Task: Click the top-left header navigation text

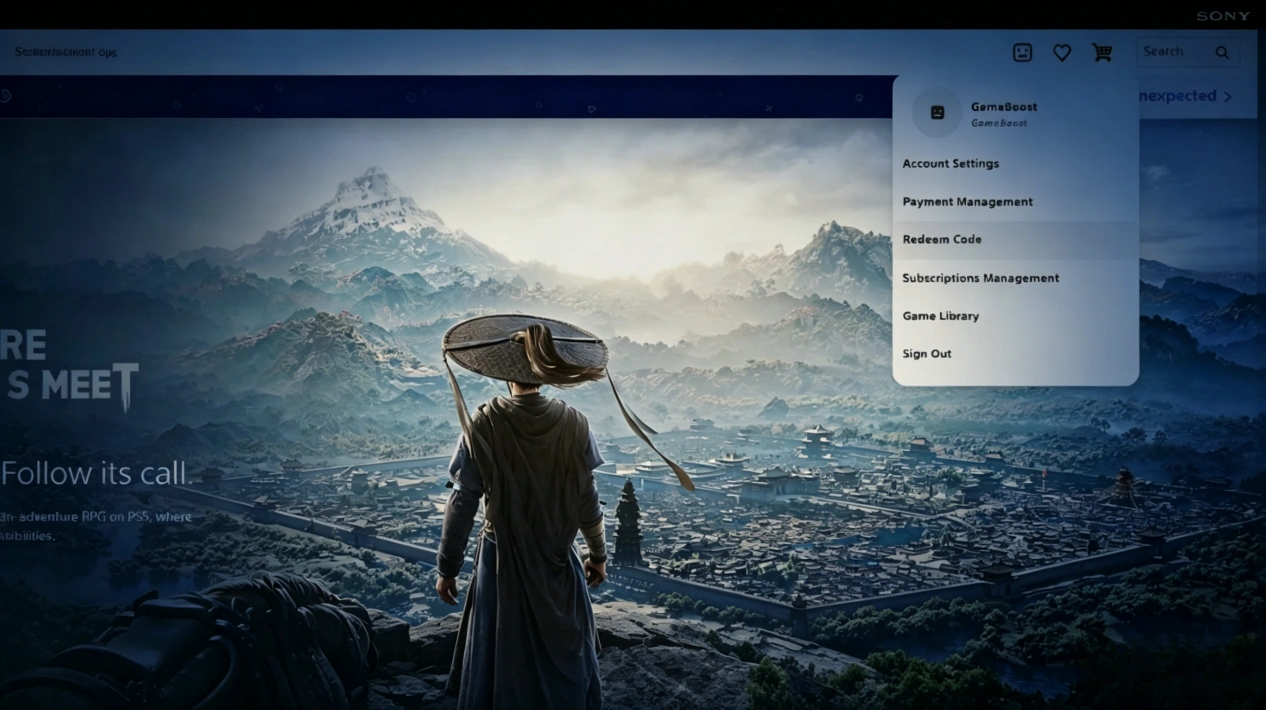Action: coord(66,52)
